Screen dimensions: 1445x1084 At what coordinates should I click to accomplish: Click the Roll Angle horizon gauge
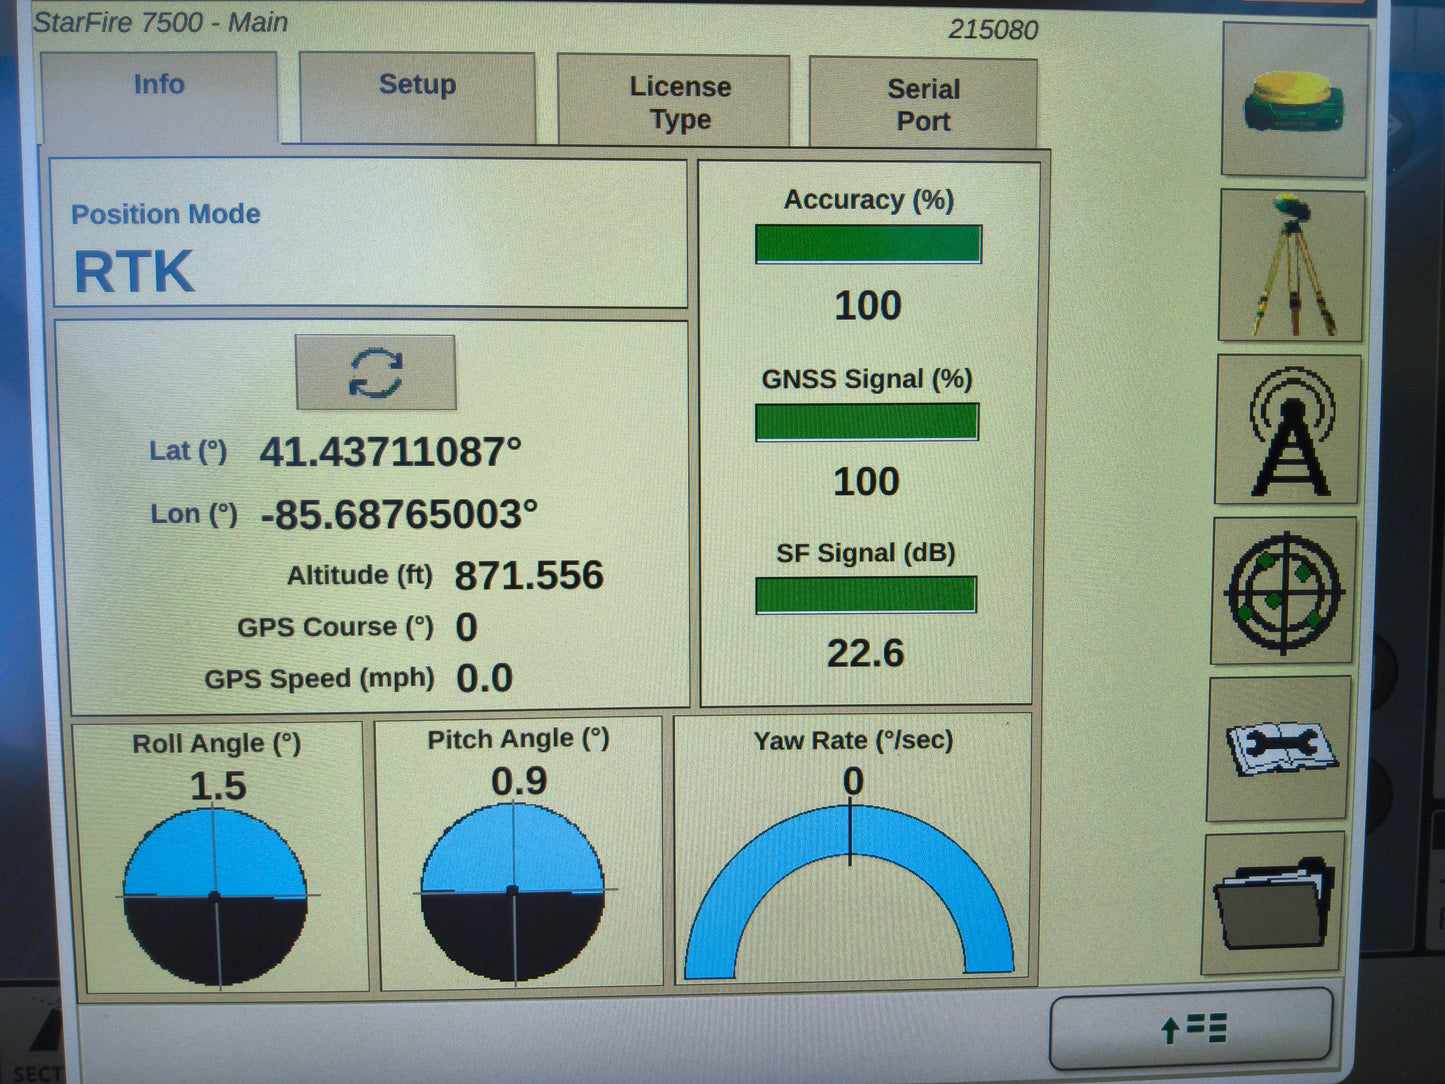point(215,897)
